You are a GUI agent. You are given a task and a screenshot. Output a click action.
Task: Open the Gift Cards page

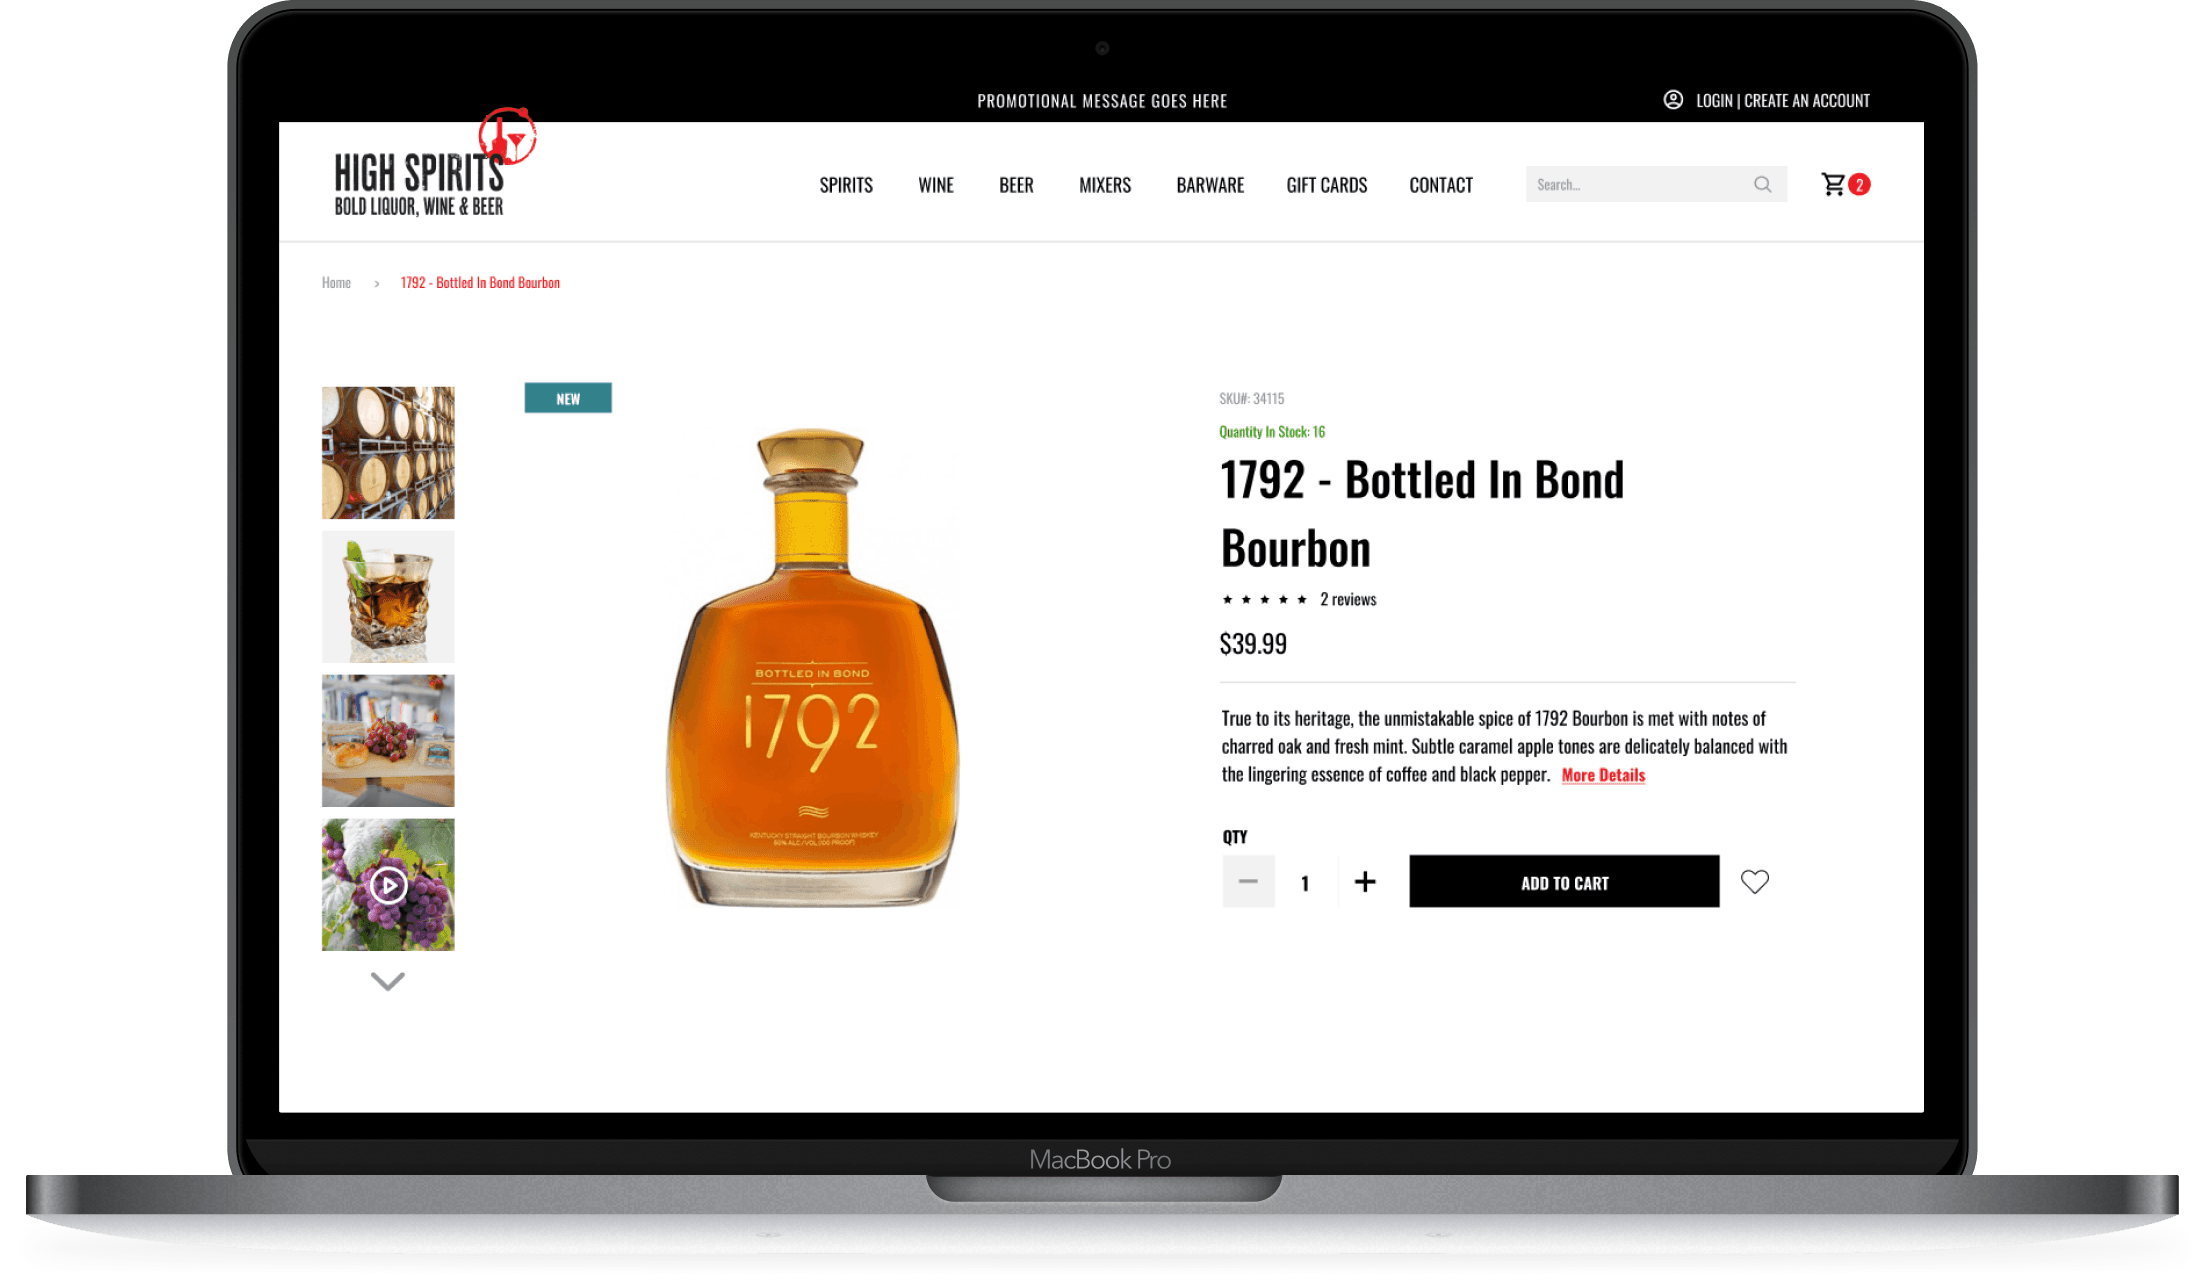(x=1327, y=185)
